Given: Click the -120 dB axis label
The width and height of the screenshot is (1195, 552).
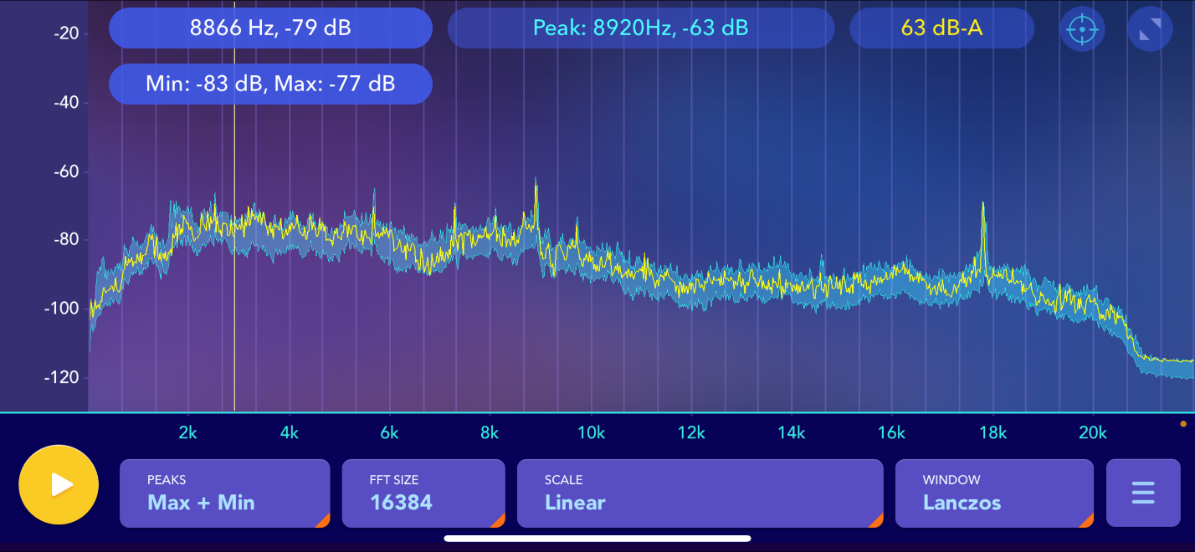Looking at the screenshot, I should pos(59,377).
